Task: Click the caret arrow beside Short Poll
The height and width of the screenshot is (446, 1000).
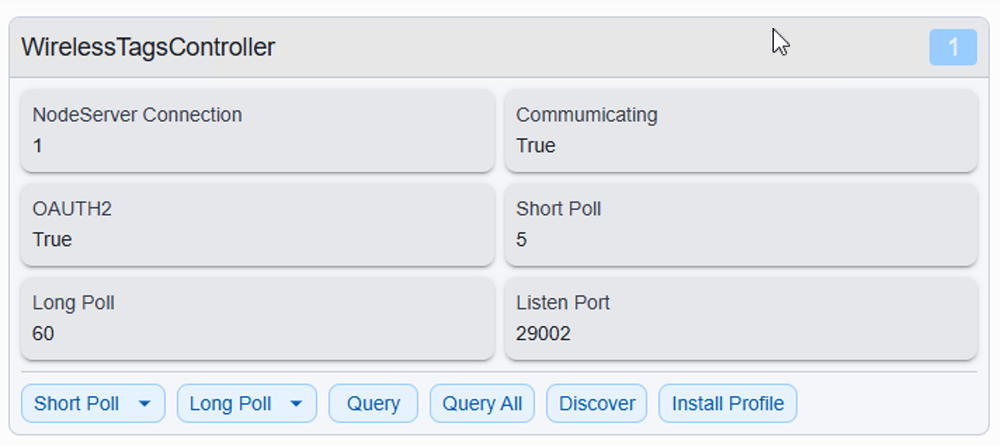Action: tap(145, 404)
